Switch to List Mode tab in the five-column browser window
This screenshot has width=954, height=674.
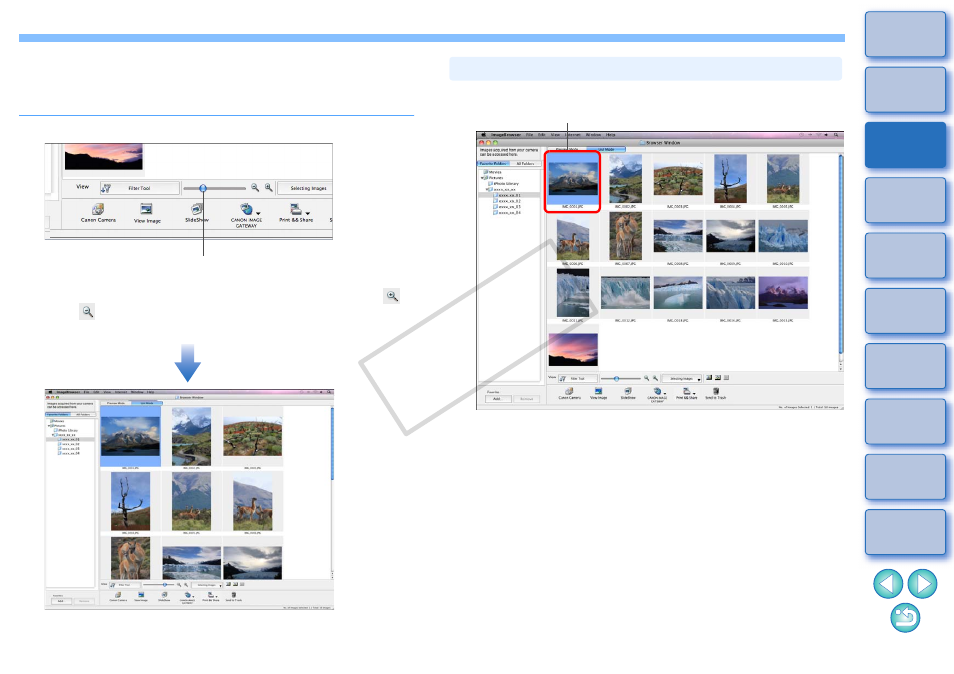[x=606, y=149]
